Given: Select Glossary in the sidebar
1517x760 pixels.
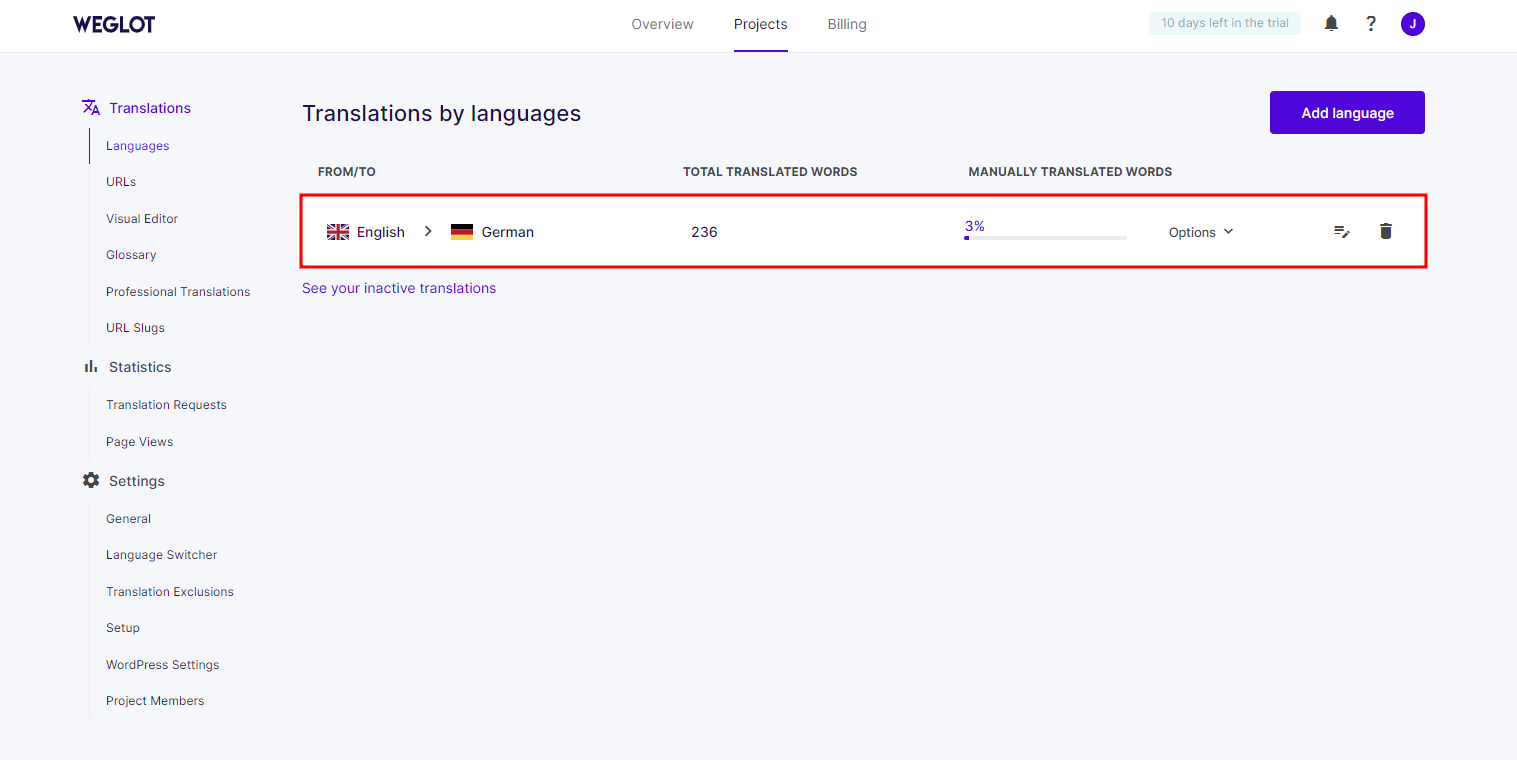Looking at the screenshot, I should [131, 255].
